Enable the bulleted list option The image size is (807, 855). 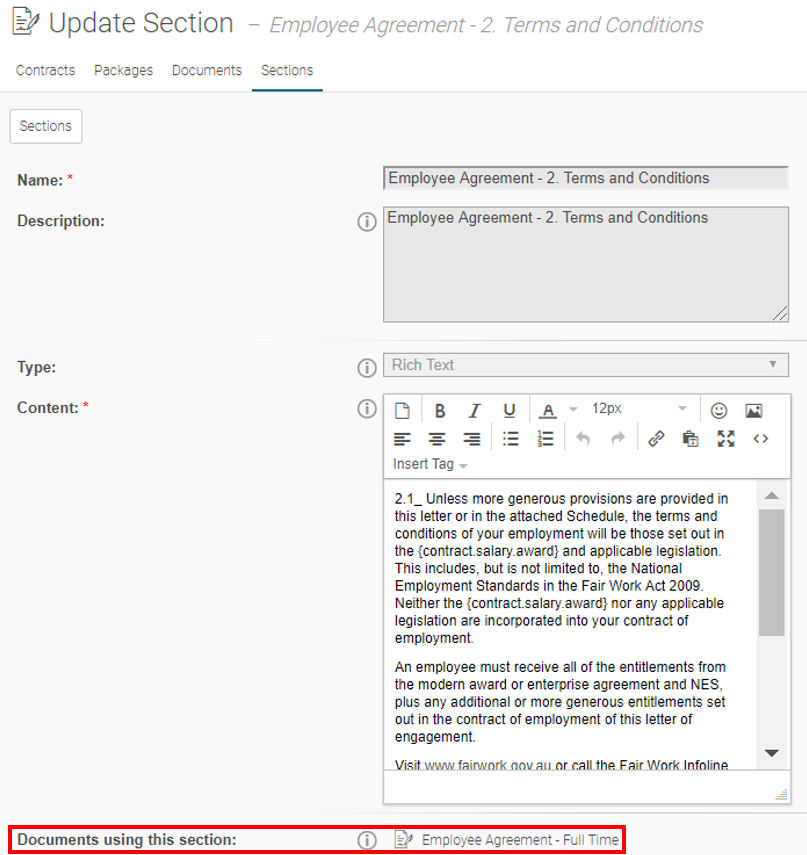(x=511, y=438)
